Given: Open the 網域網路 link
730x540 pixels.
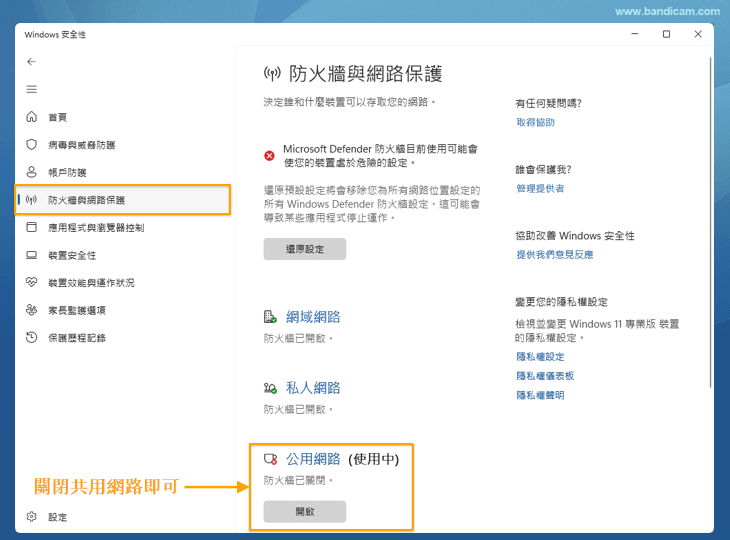Looking at the screenshot, I should (313, 317).
